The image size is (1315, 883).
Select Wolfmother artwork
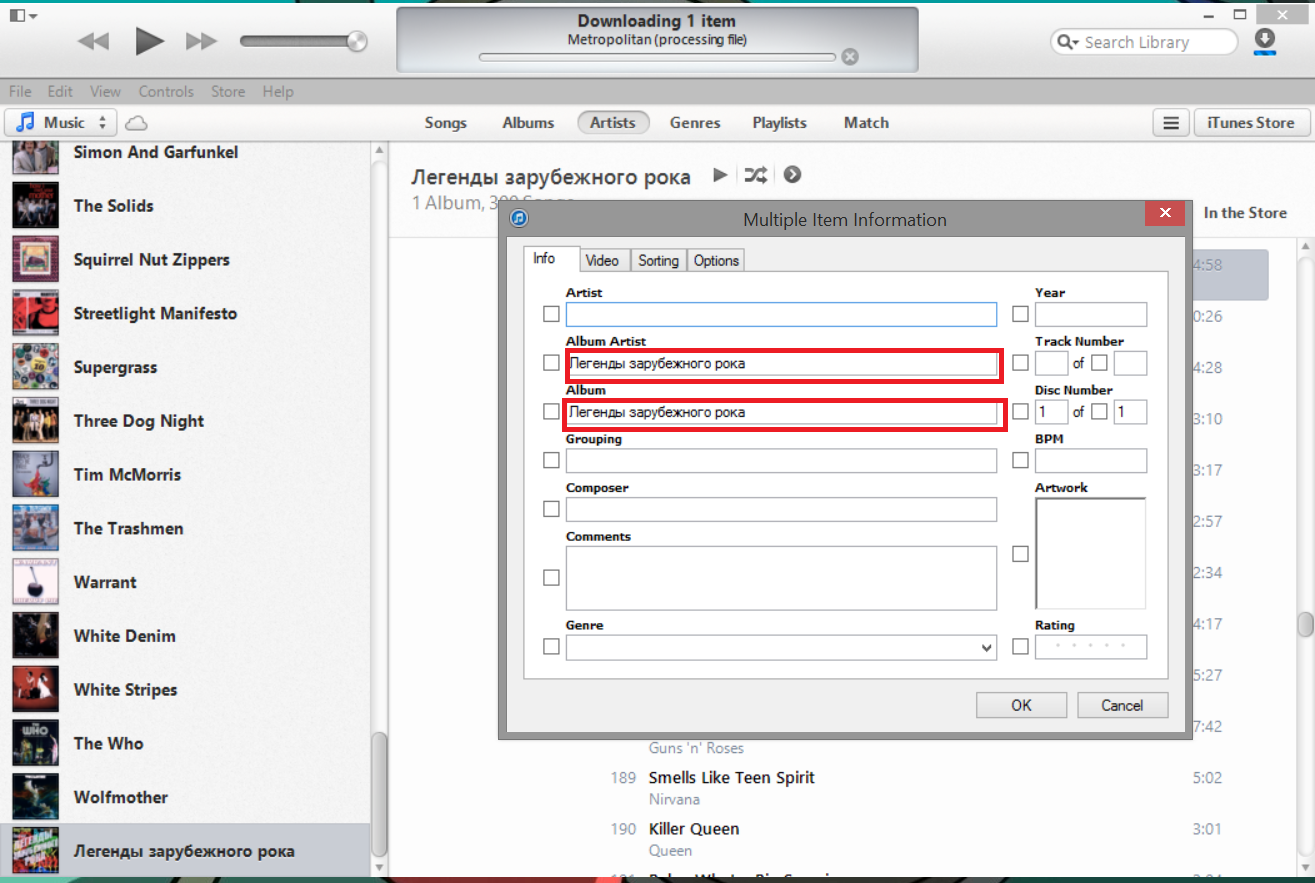pos(35,797)
